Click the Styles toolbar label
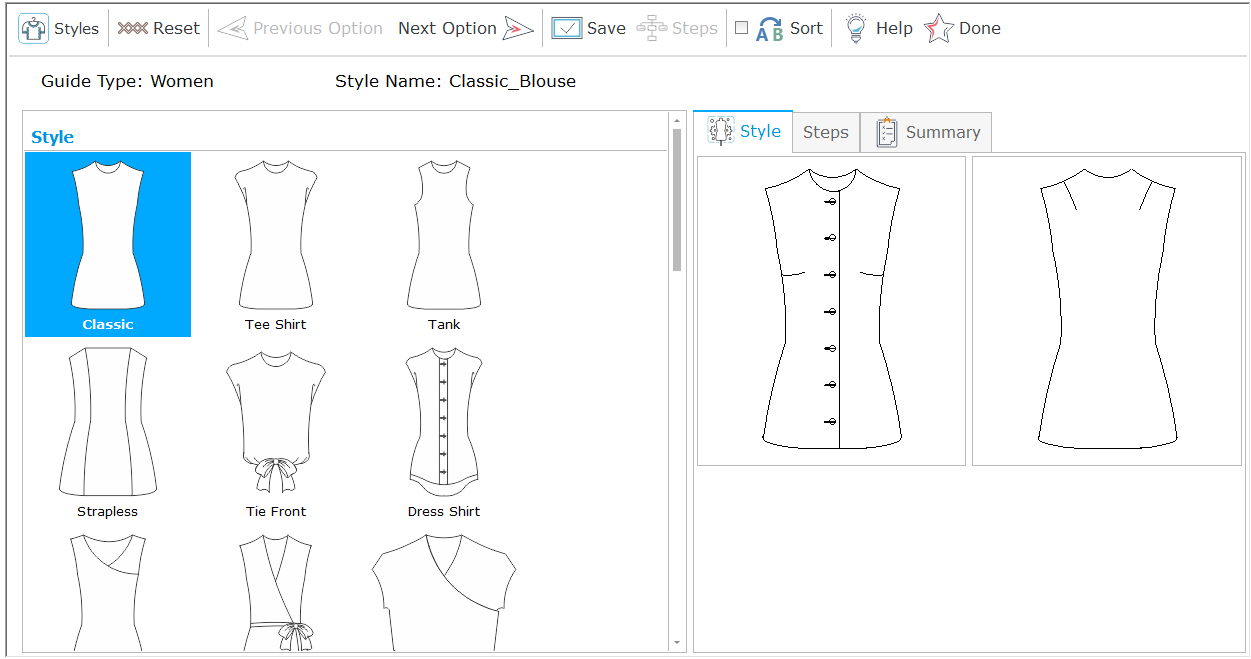The image size is (1251, 659). coord(77,28)
